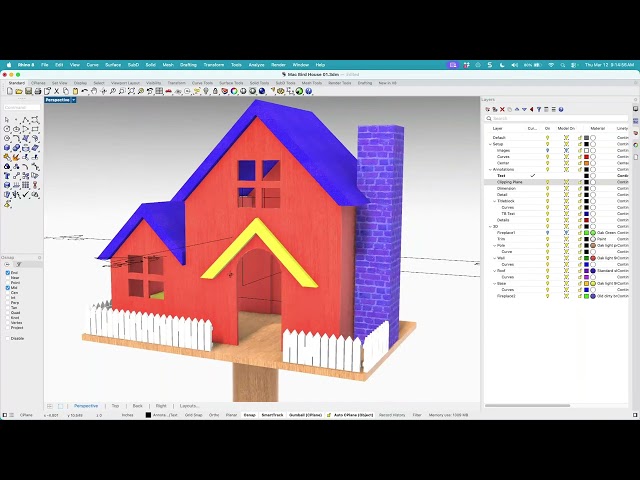
Task: Collapse the 3D layer group
Action: click(490, 226)
